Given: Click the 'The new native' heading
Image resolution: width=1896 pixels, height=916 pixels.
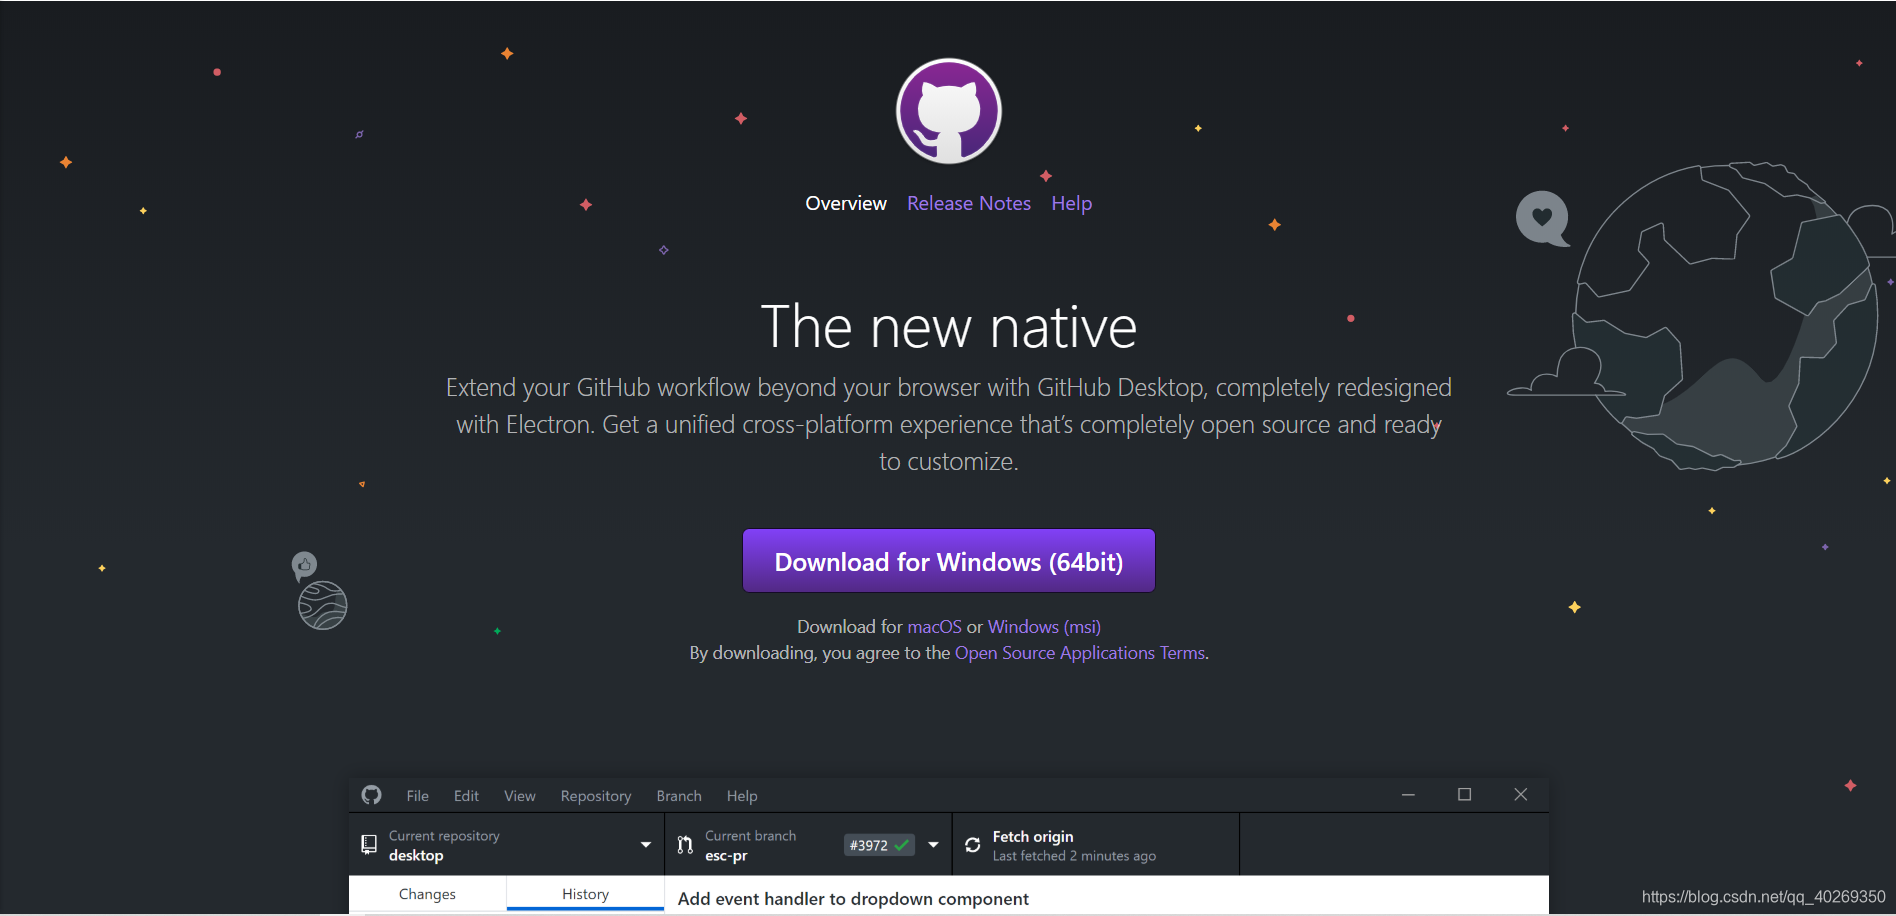Looking at the screenshot, I should click(x=948, y=327).
